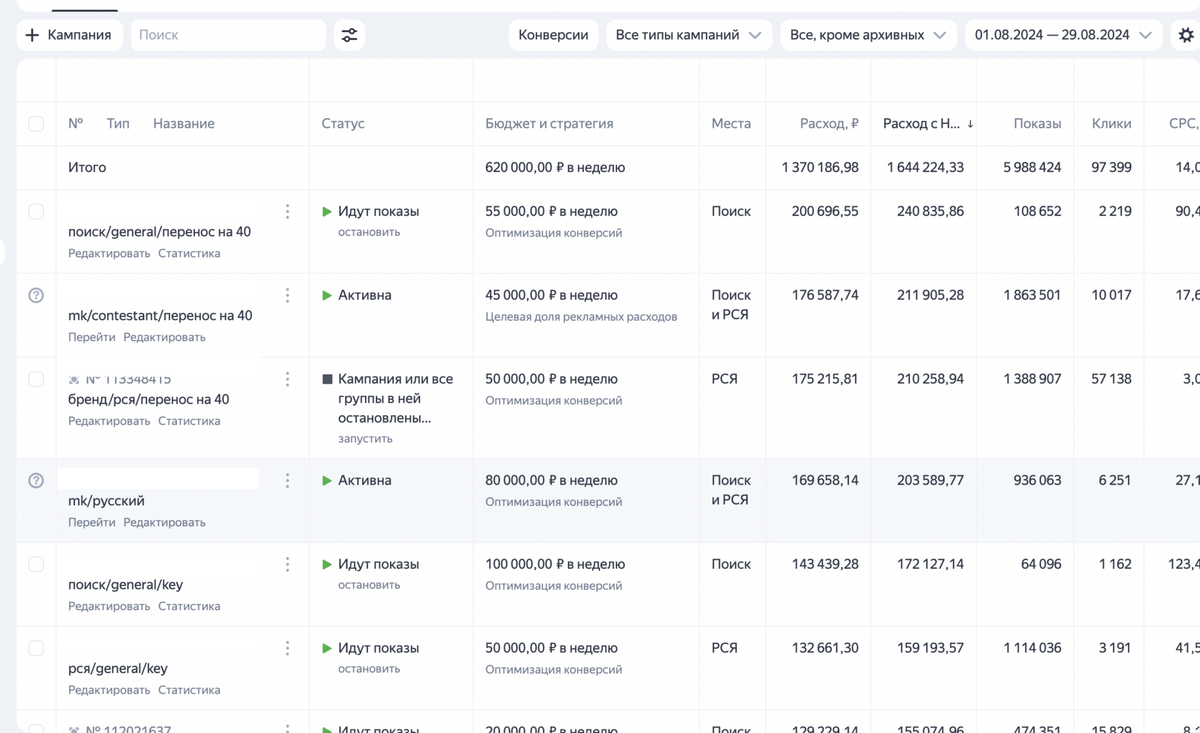The height and width of the screenshot is (733, 1200).
Task: Open three-dot menu for mk/русский campaign
Action: tap(287, 481)
